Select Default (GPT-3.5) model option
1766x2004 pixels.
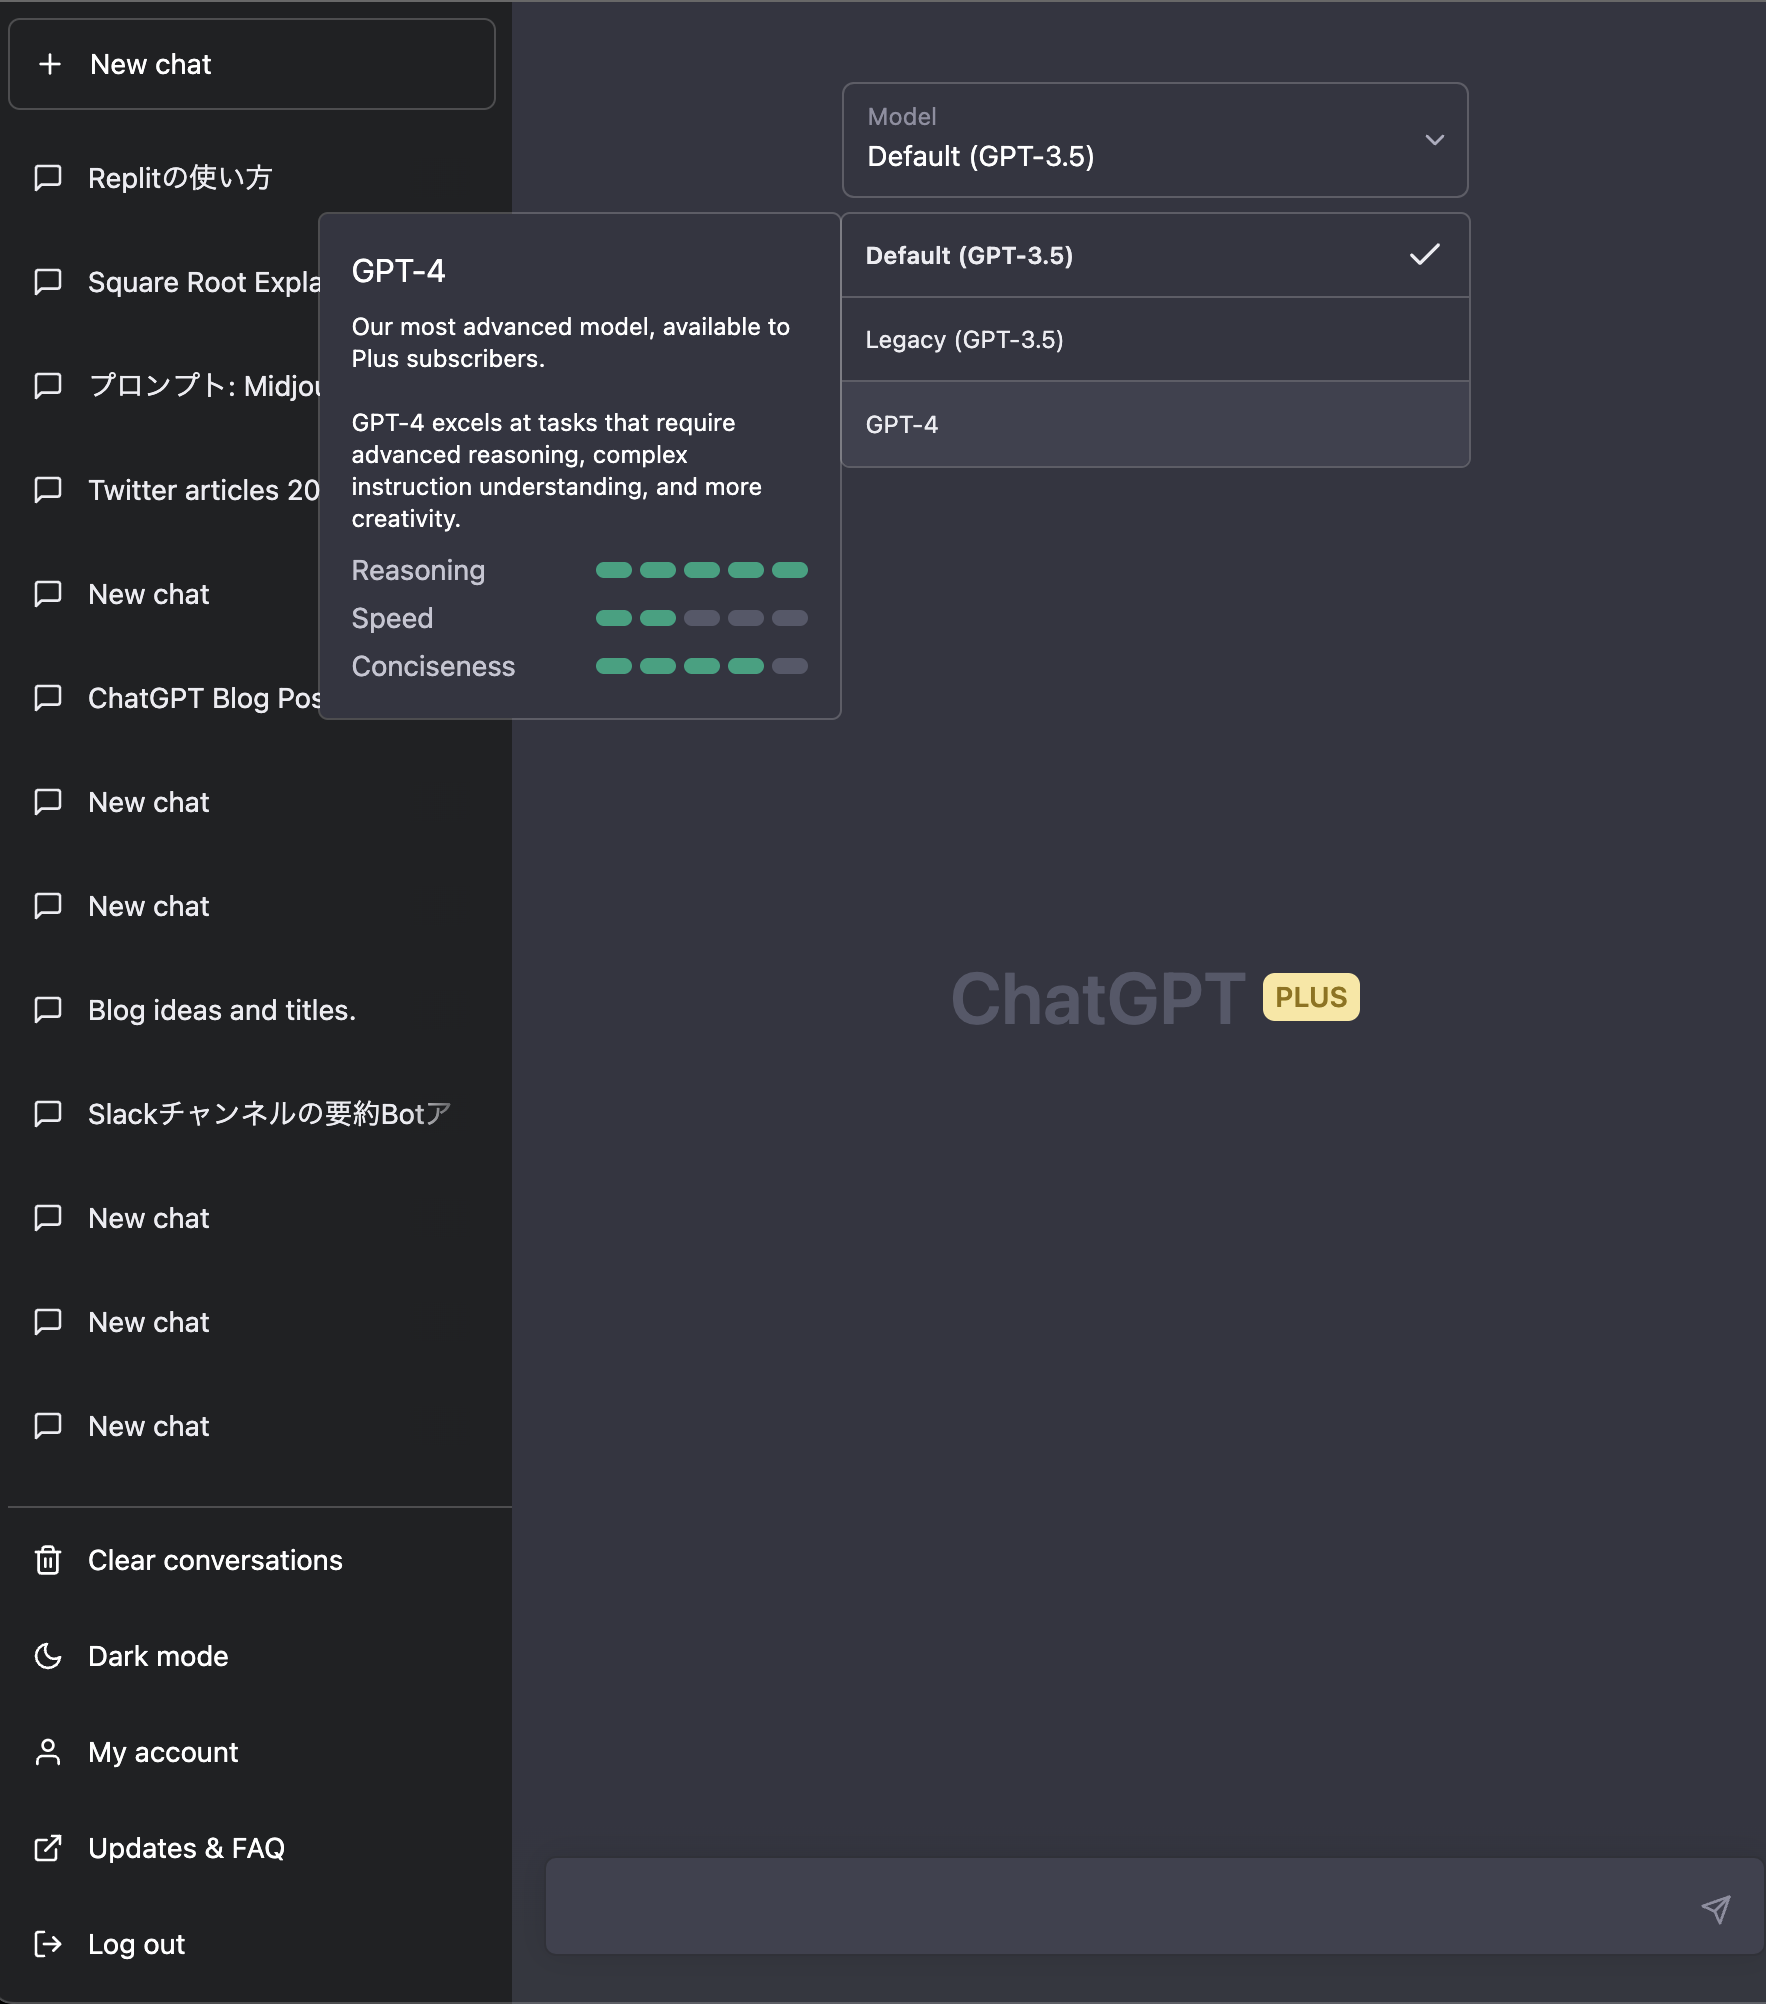1155,255
